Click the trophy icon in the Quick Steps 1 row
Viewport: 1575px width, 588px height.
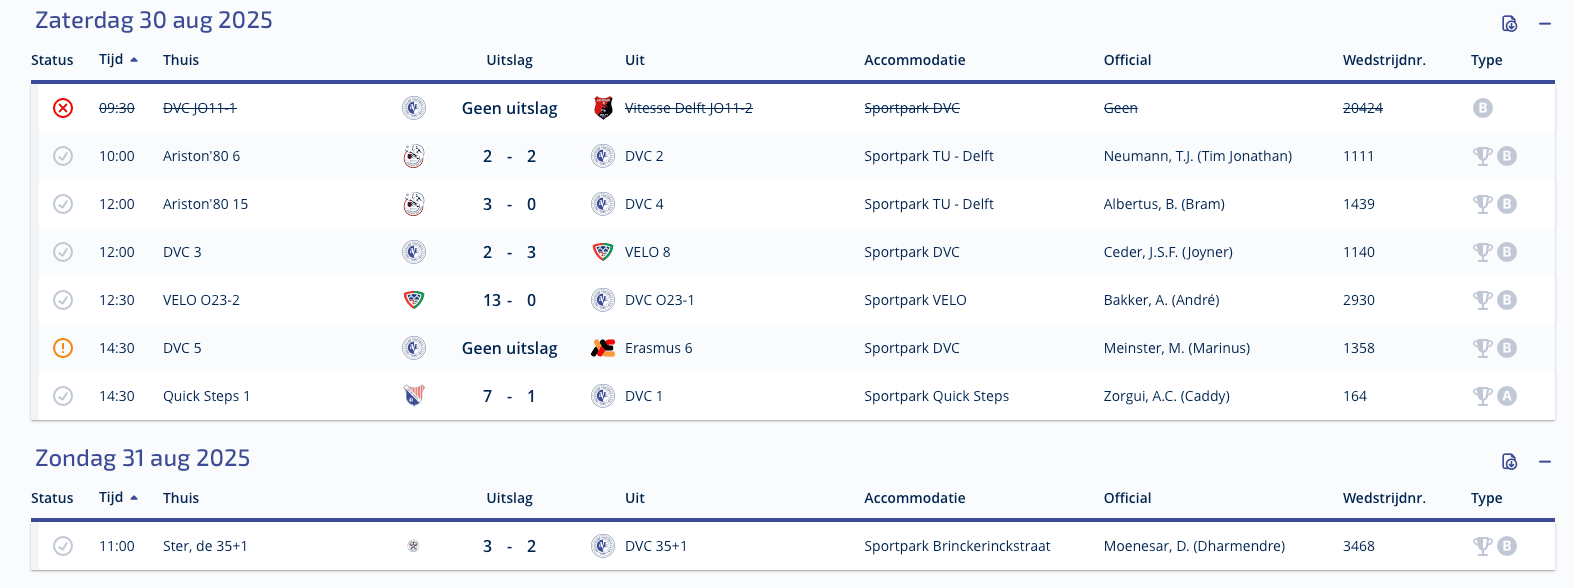click(1483, 396)
